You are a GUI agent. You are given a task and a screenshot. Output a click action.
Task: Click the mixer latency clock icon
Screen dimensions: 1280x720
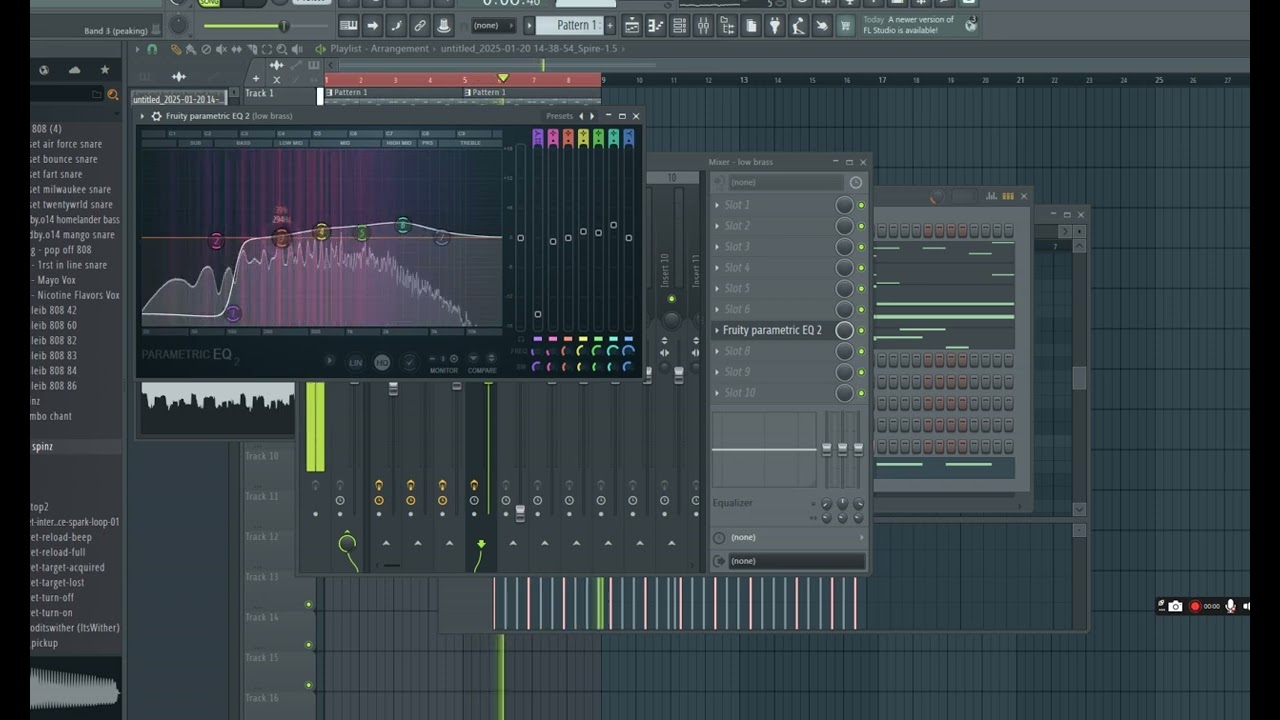pyautogui.click(x=855, y=182)
